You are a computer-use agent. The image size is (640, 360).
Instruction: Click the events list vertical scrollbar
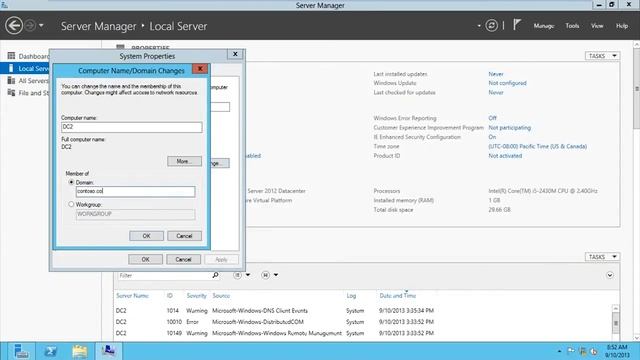point(616,322)
